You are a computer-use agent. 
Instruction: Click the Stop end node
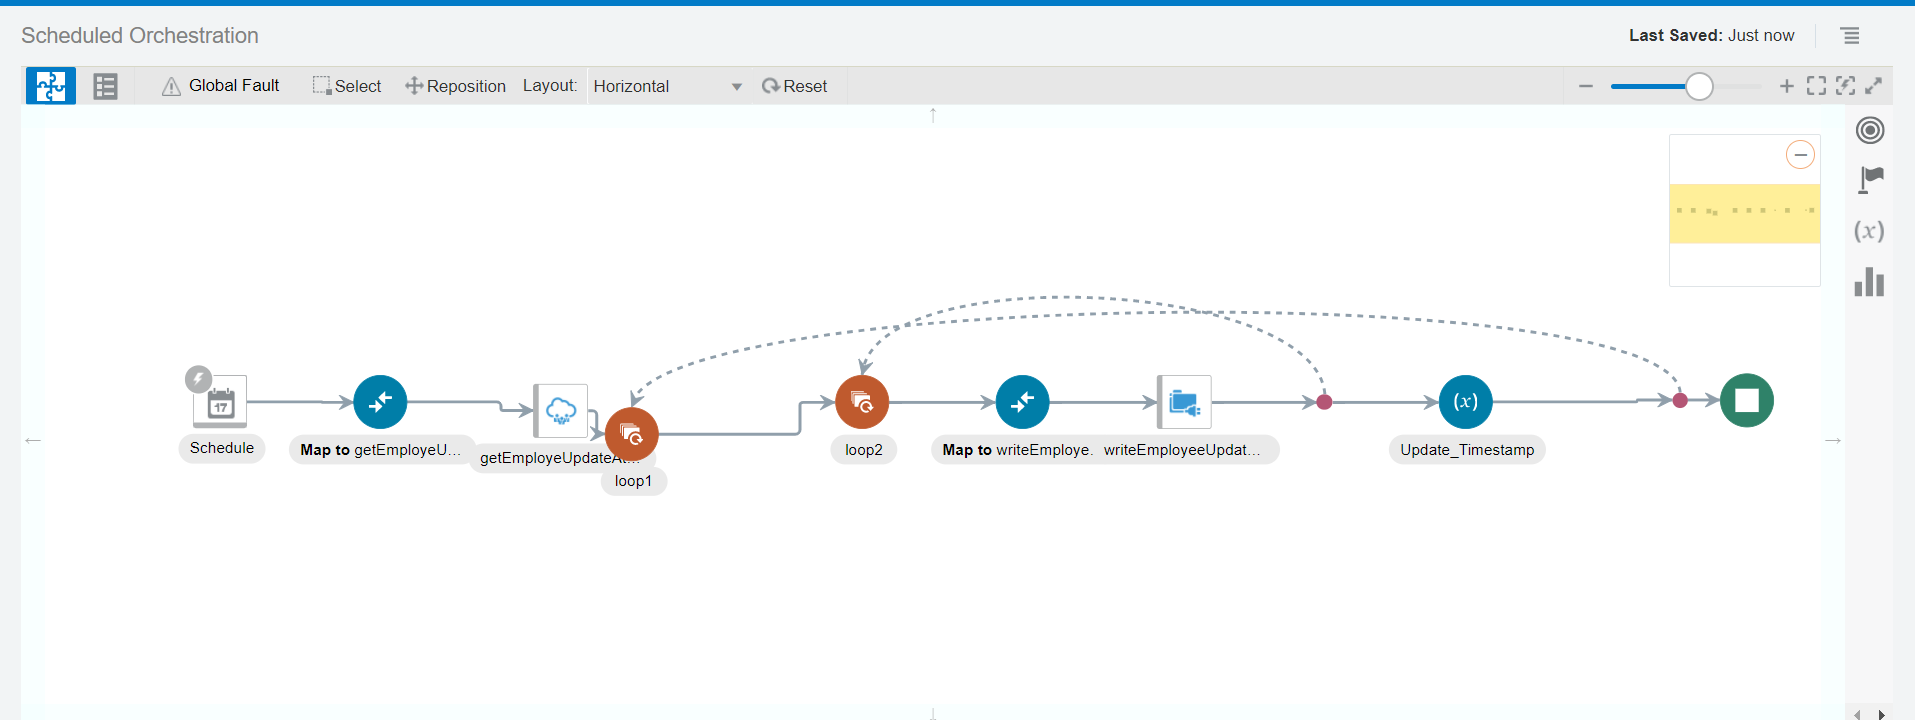[x=1746, y=400]
